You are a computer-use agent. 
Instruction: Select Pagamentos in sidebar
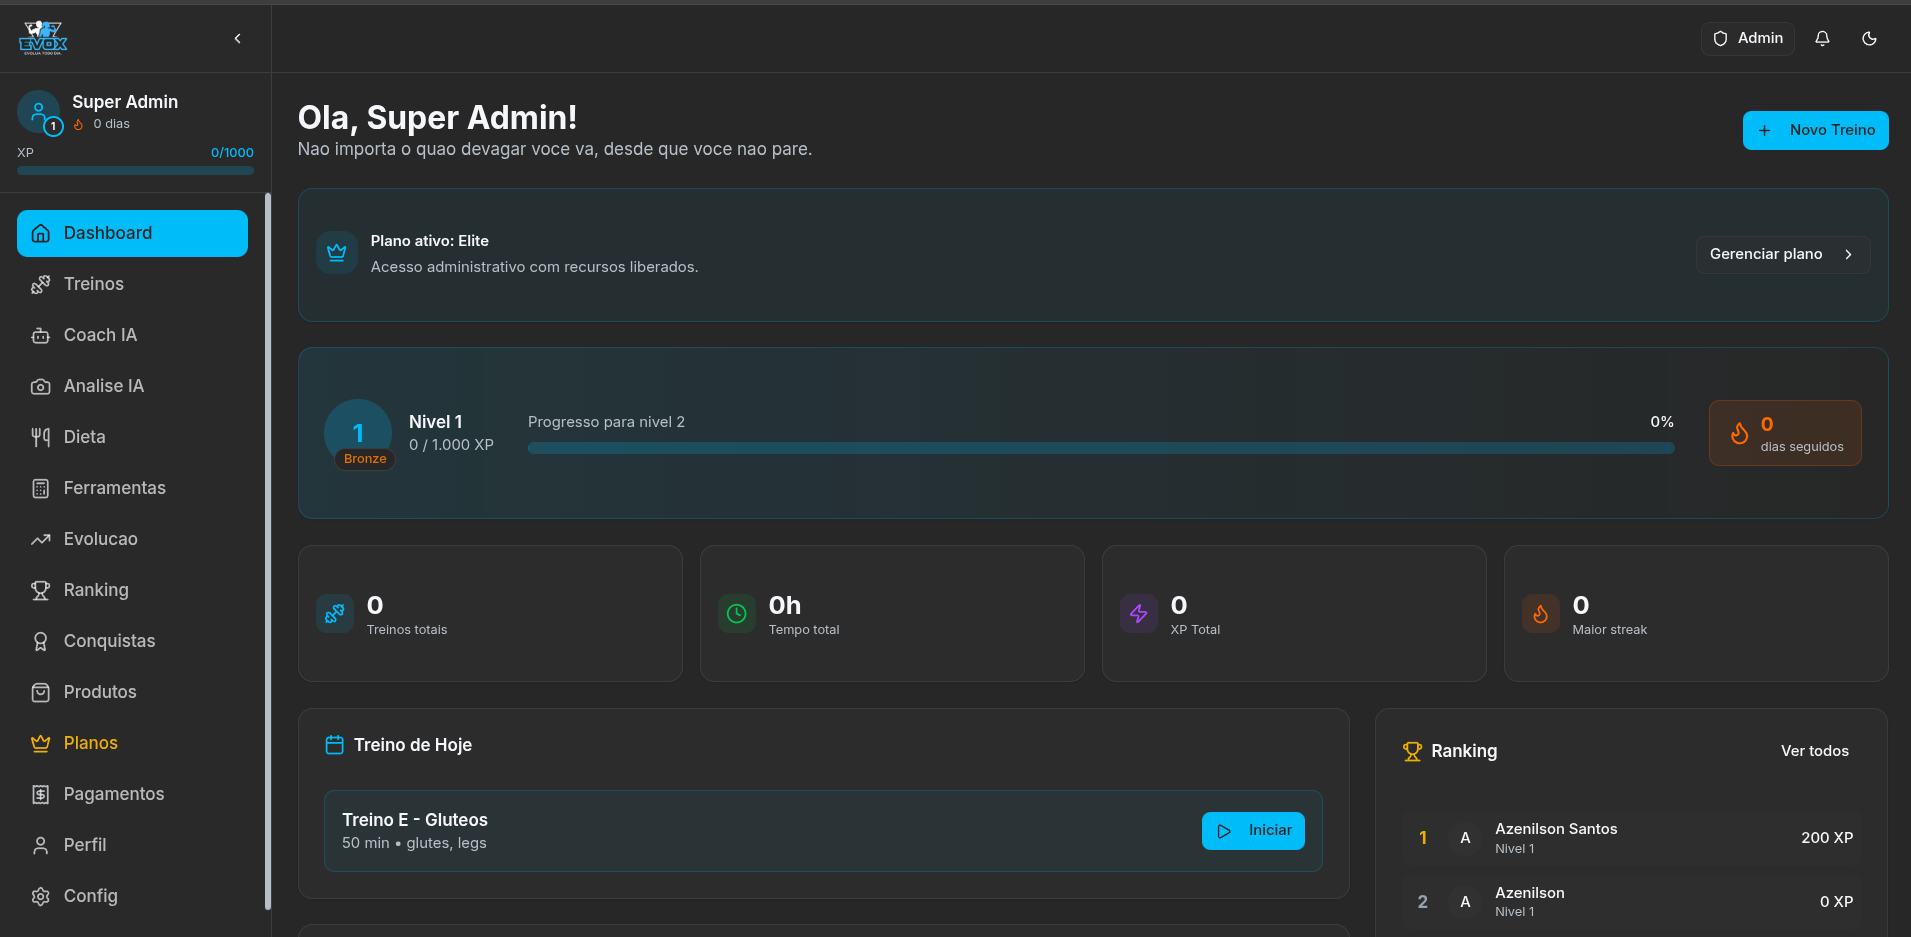[x=132, y=794]
